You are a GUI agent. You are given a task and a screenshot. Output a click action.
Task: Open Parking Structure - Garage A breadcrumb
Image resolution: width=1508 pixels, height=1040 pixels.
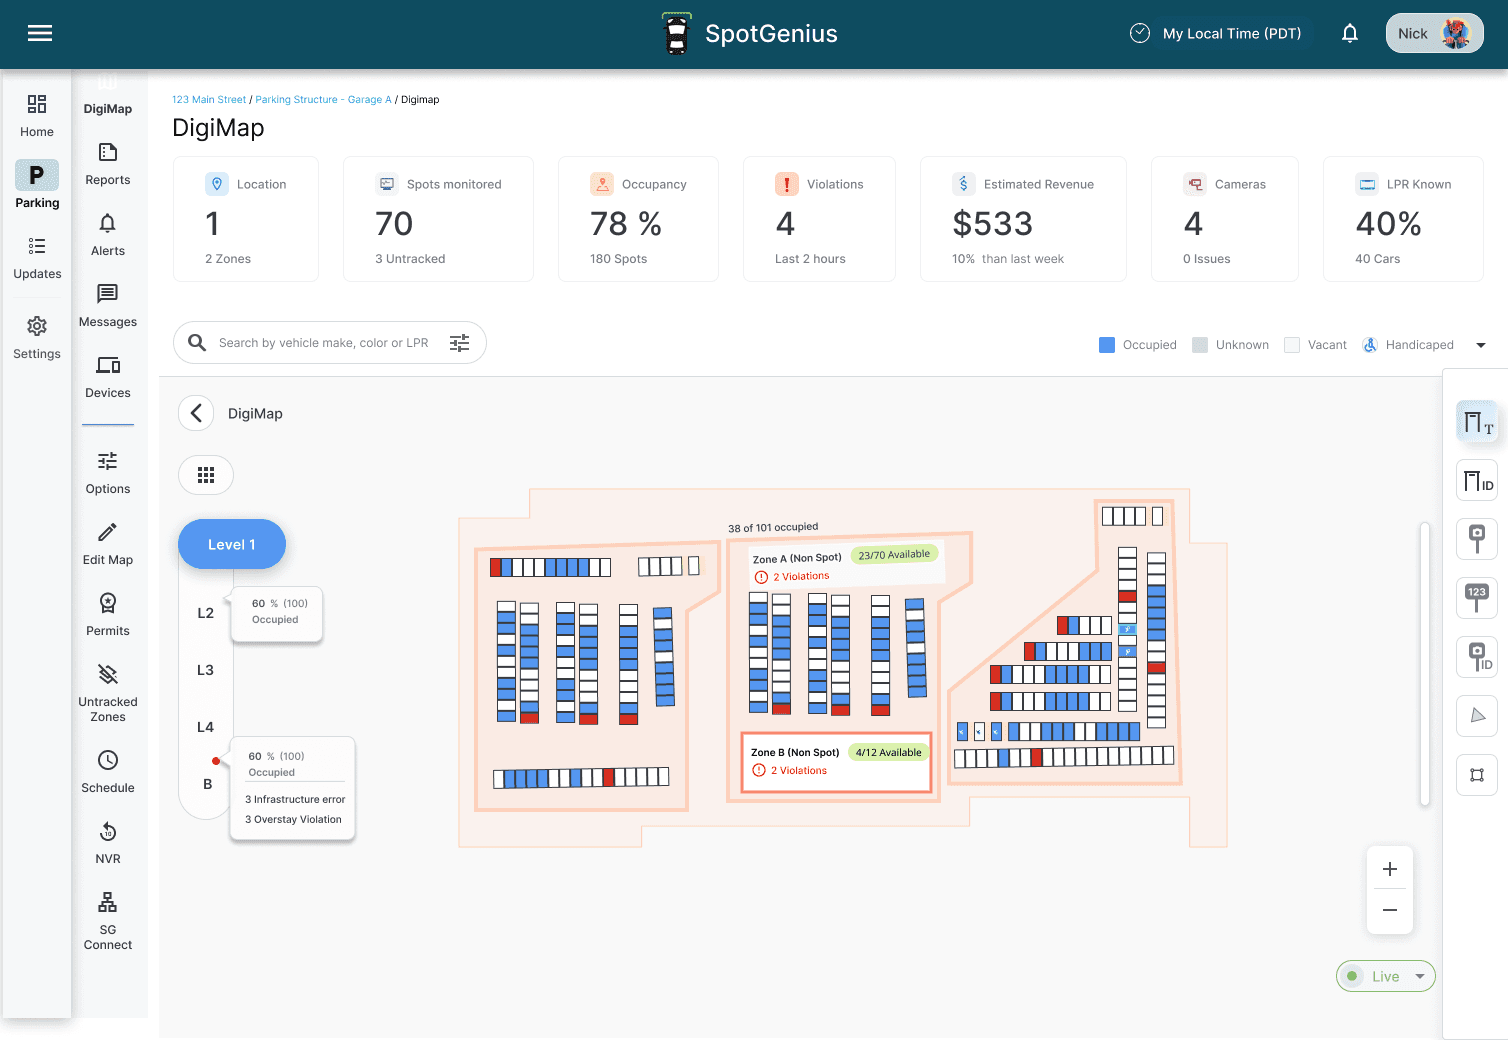coord(323,100)
